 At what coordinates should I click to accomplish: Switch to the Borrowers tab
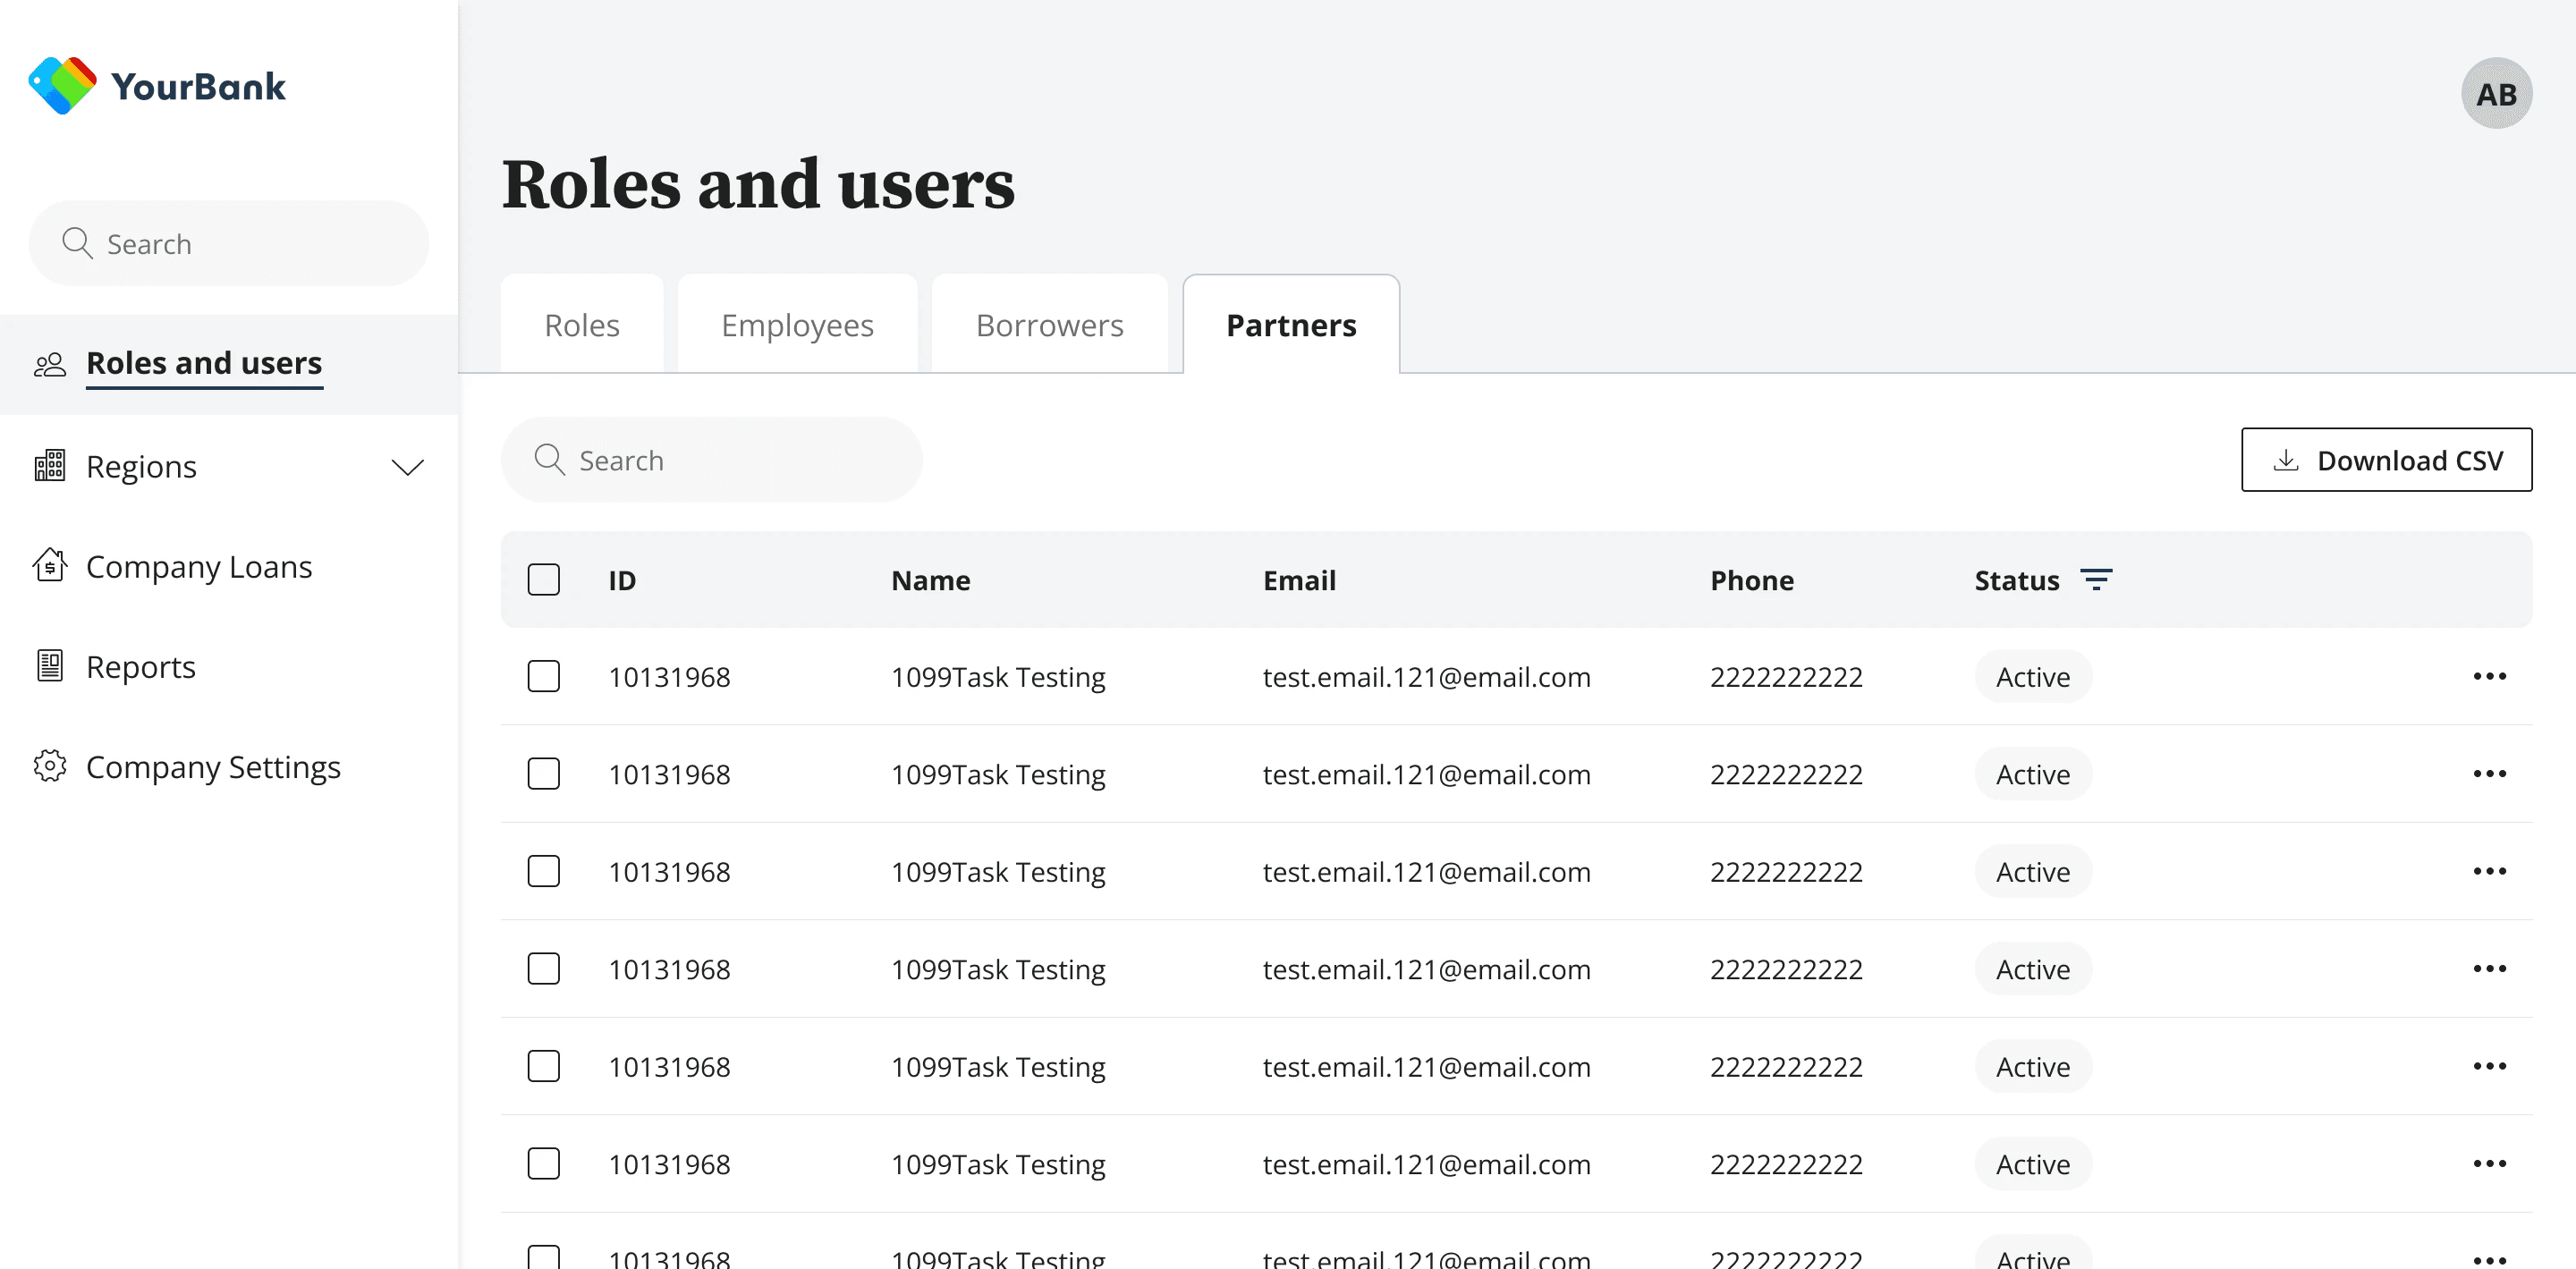coord(1049,325)
